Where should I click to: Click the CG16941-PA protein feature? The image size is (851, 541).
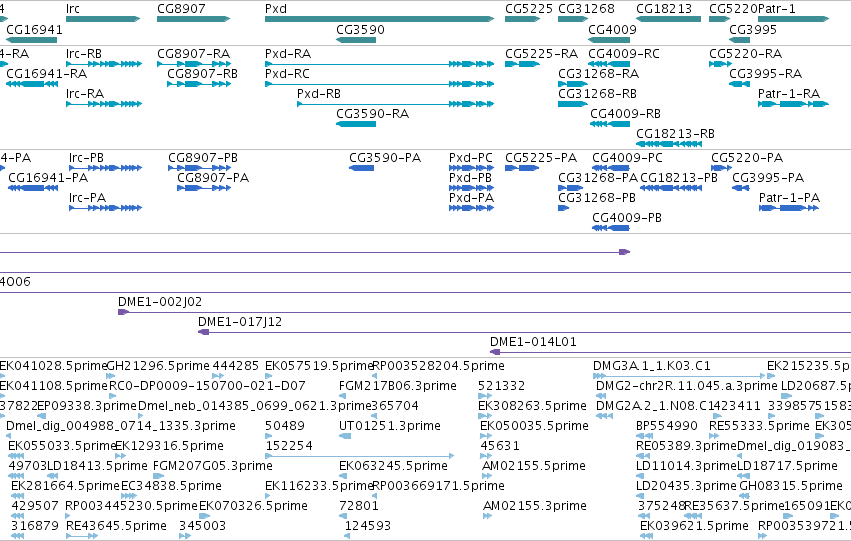tap(33, 188)
